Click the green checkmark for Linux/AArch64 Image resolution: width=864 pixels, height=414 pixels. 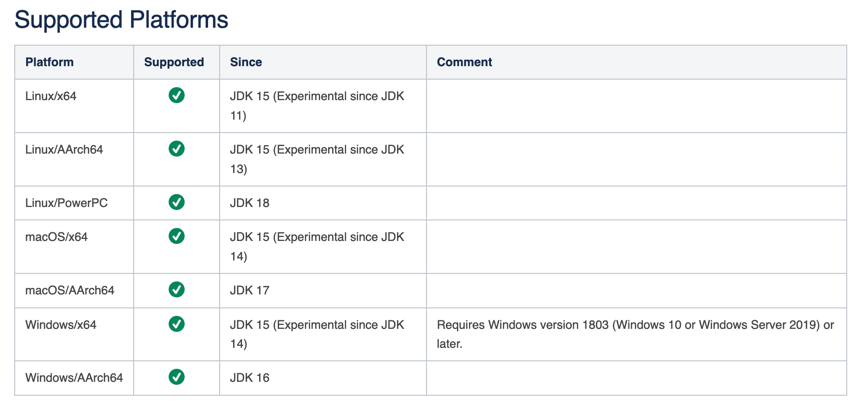(176, 149)
